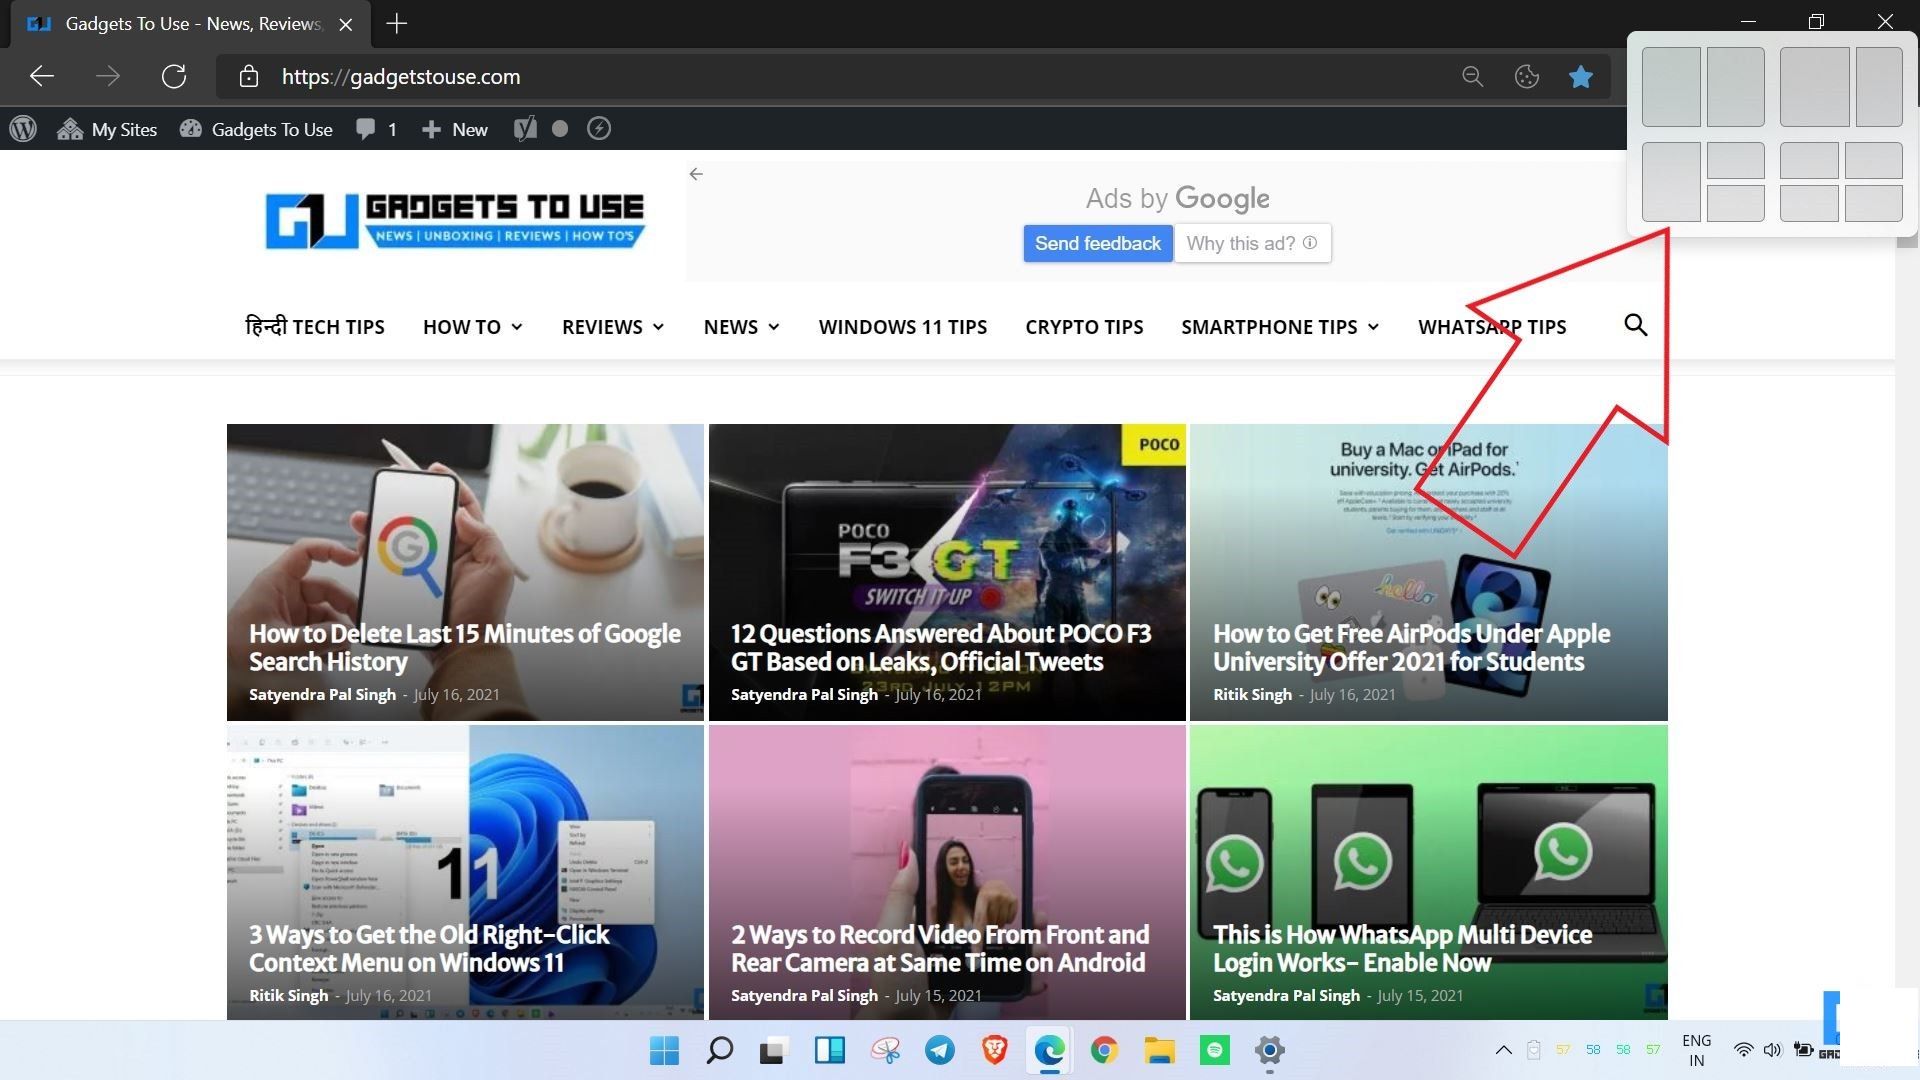Viewport: 1920px width, 1080px height.
Task: Open a new browser tab with plus
Action: pos(397,23)
